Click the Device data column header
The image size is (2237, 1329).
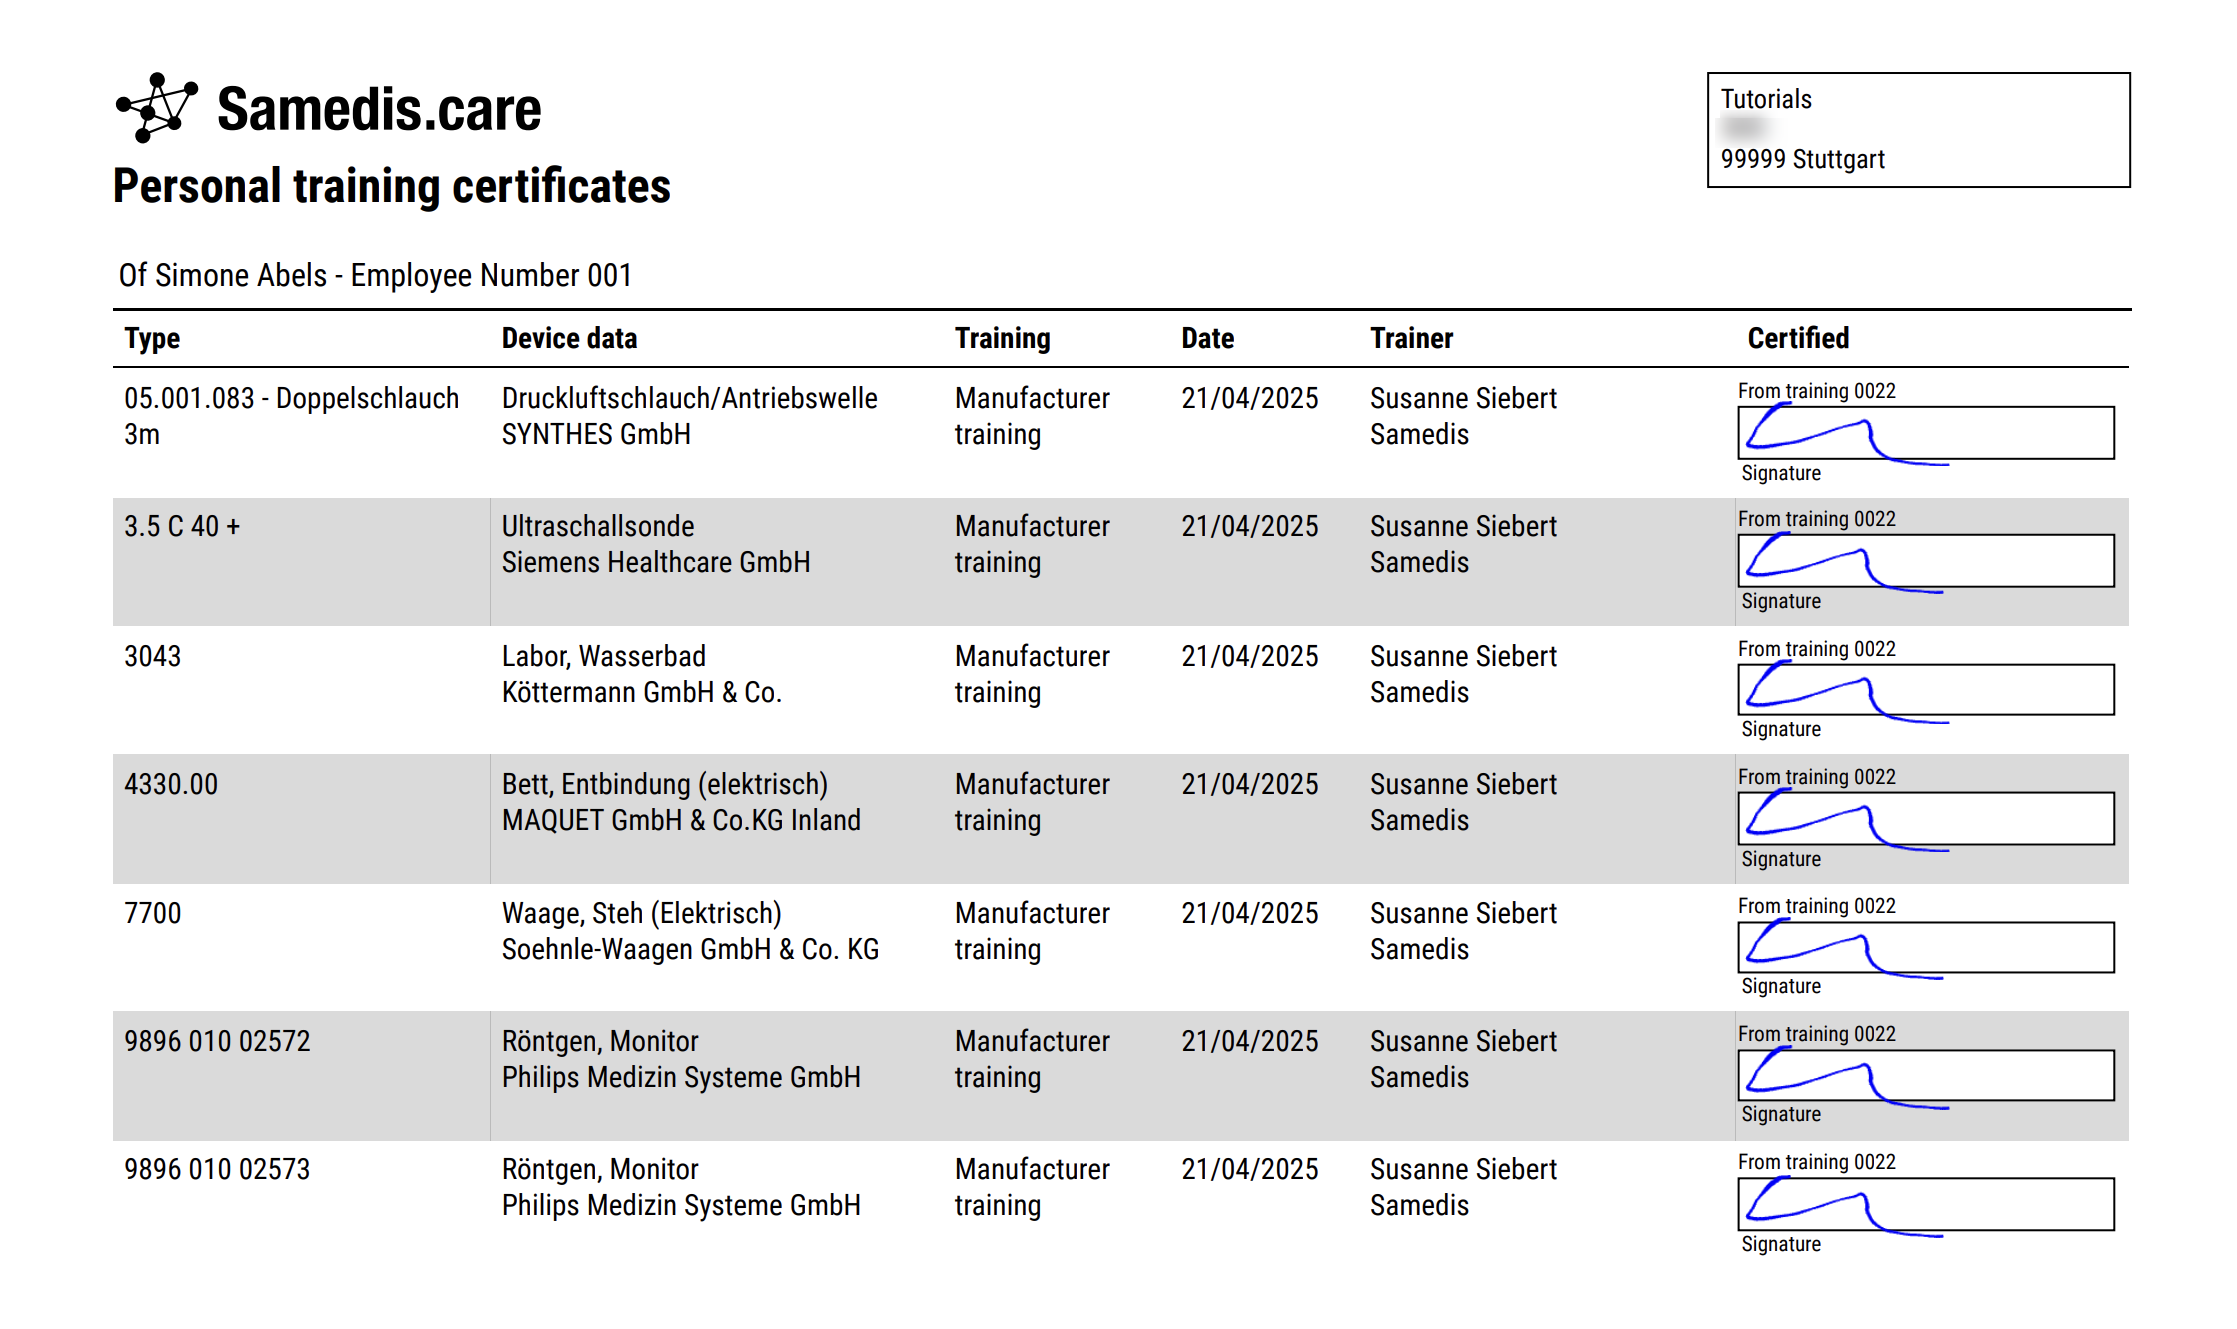[x=569, y=338]
